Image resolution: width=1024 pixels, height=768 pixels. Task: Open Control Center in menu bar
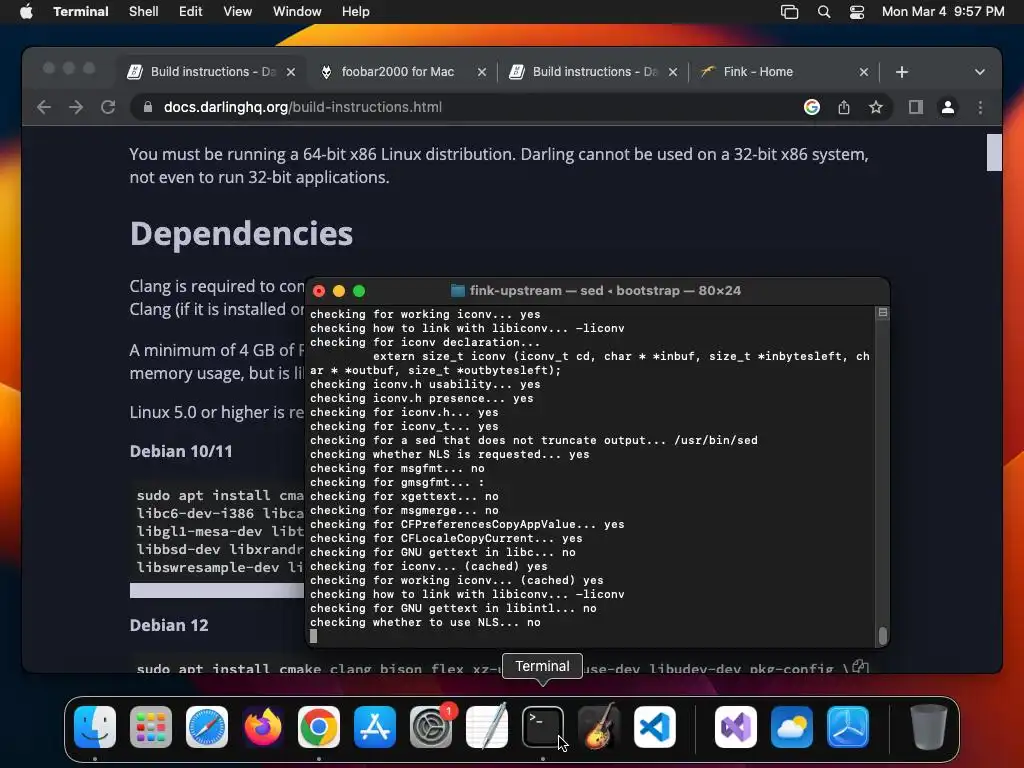coord(857,12)
